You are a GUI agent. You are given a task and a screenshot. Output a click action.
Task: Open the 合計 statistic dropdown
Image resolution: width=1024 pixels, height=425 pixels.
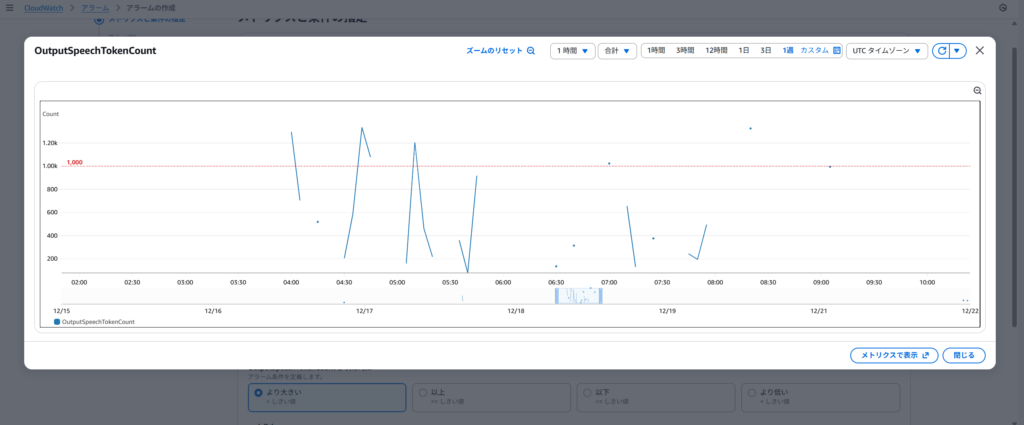[617, 51]
